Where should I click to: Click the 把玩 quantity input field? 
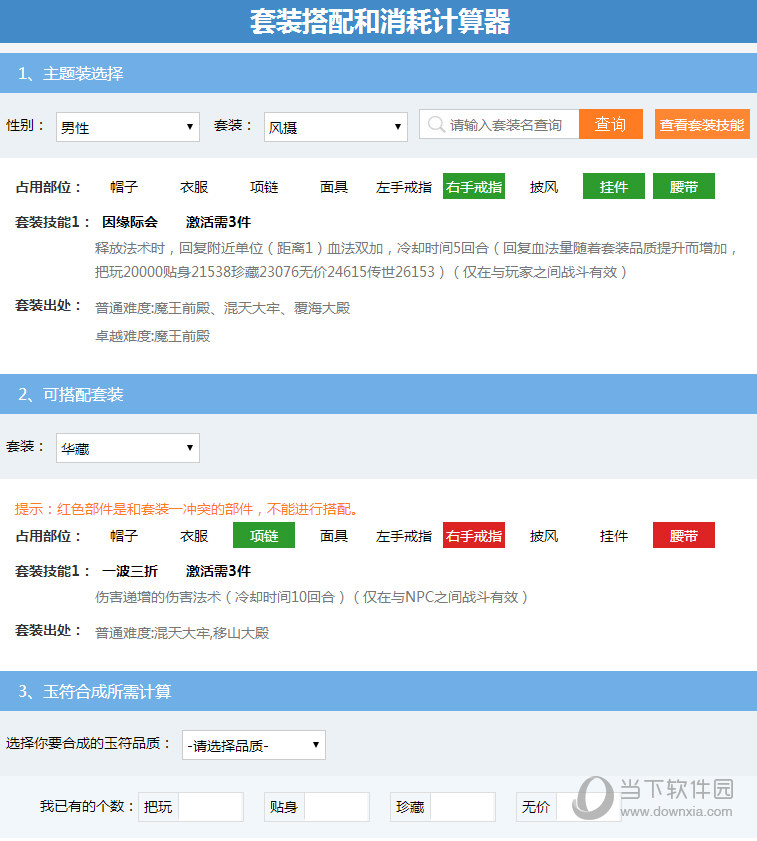210,807
